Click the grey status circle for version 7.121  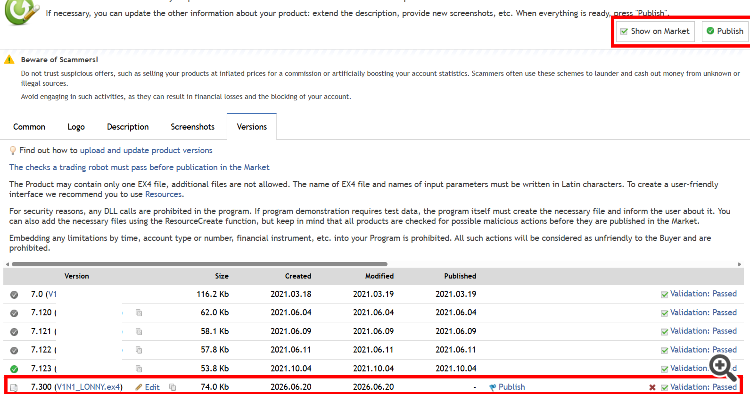[x=14, y=332]
